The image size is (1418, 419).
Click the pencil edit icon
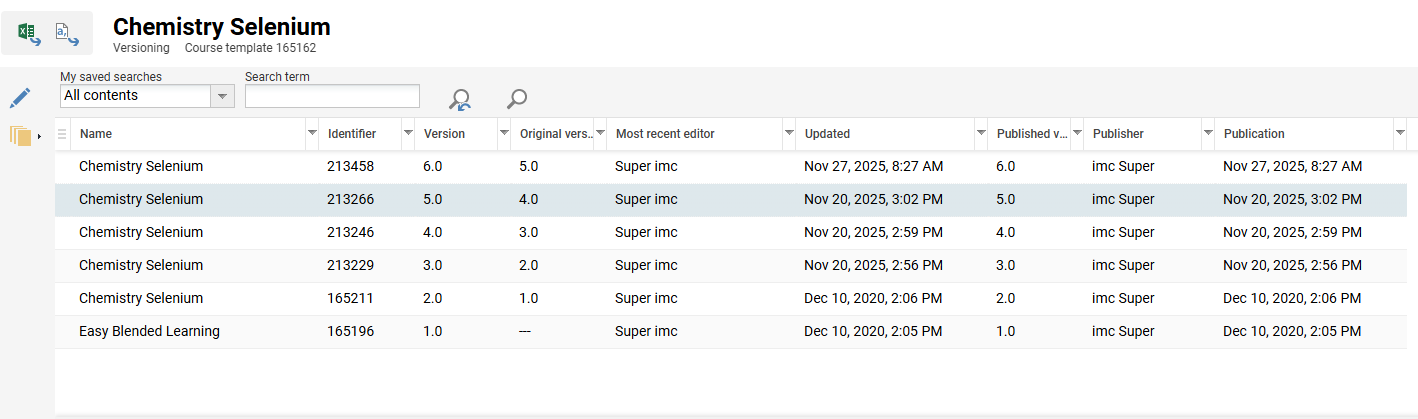coord(20,98)
